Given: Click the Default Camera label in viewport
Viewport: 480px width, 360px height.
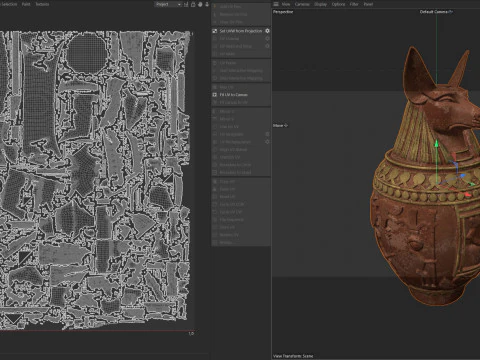Looking at the screenshot, I should click(x=436, y=12).
